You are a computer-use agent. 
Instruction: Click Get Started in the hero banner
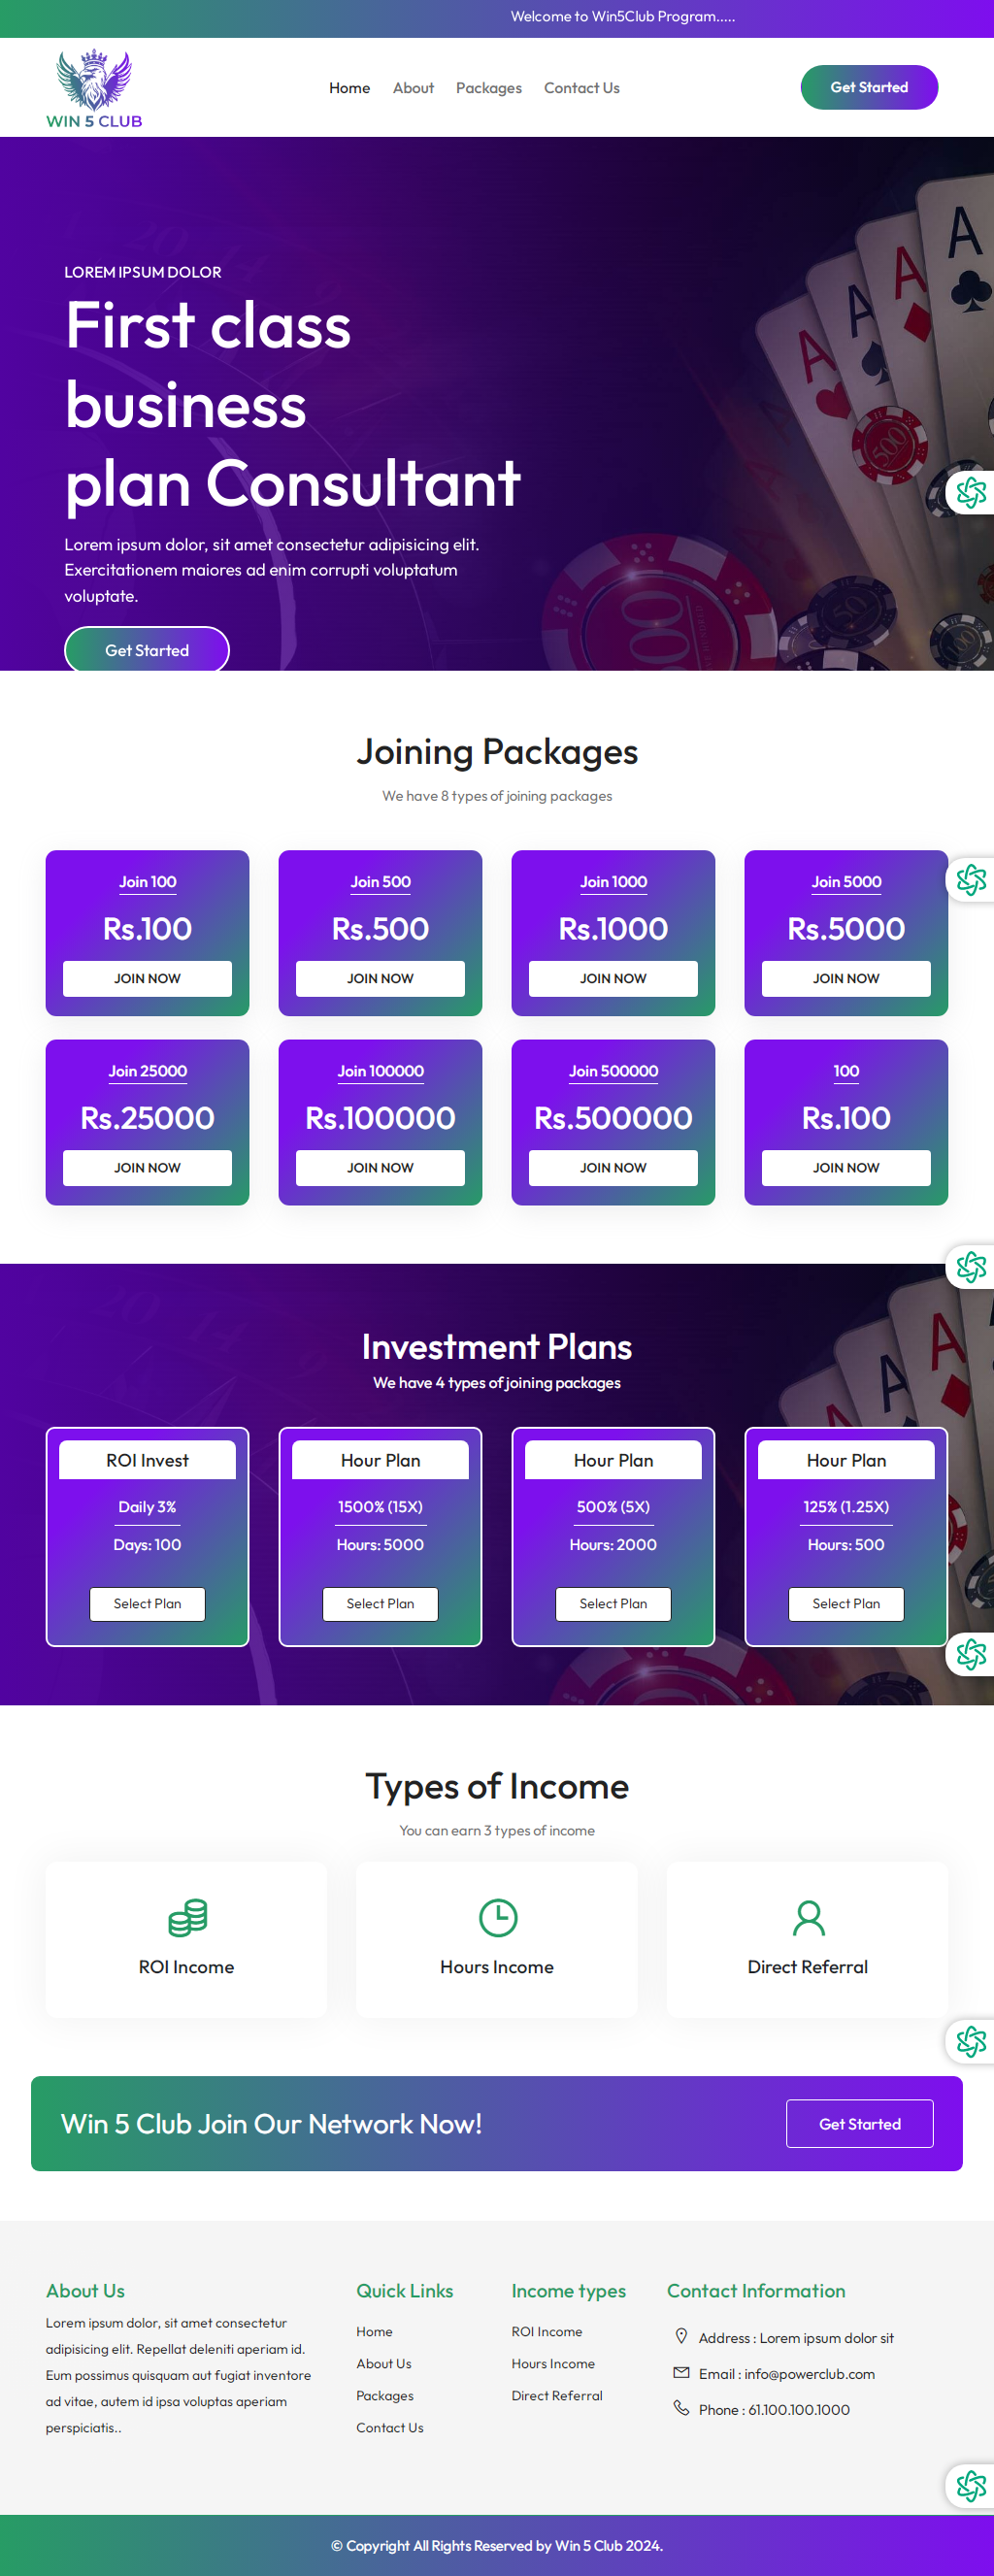(147, 650)
